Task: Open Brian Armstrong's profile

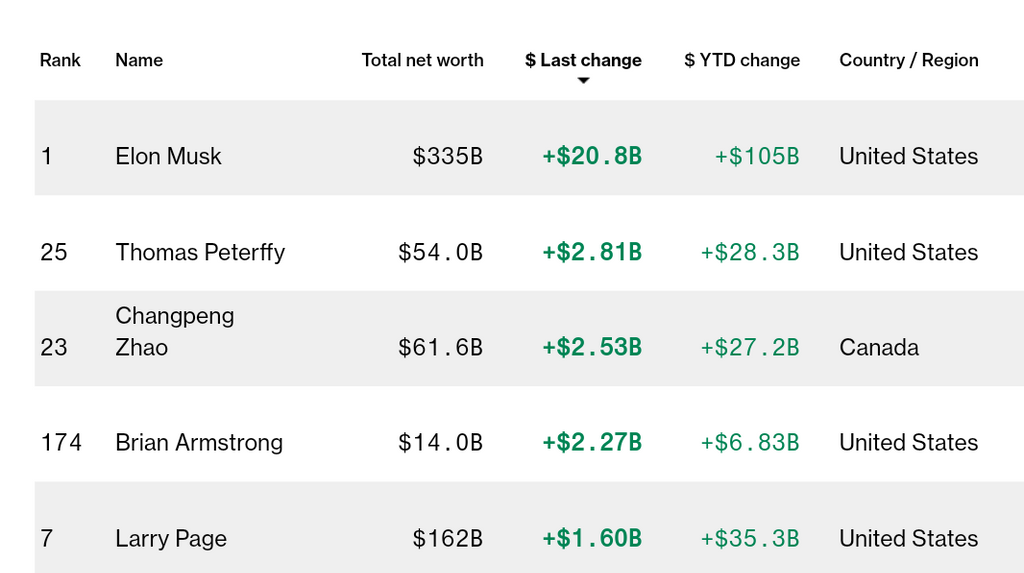Action: (199, 442)
